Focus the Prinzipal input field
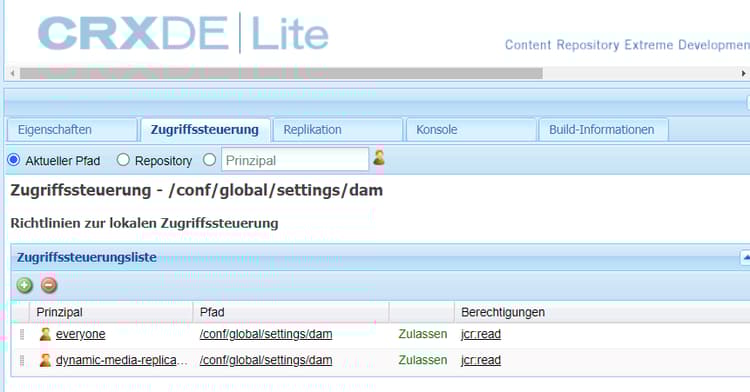Viewport: 750px width, 392px height. pos(295,160)
